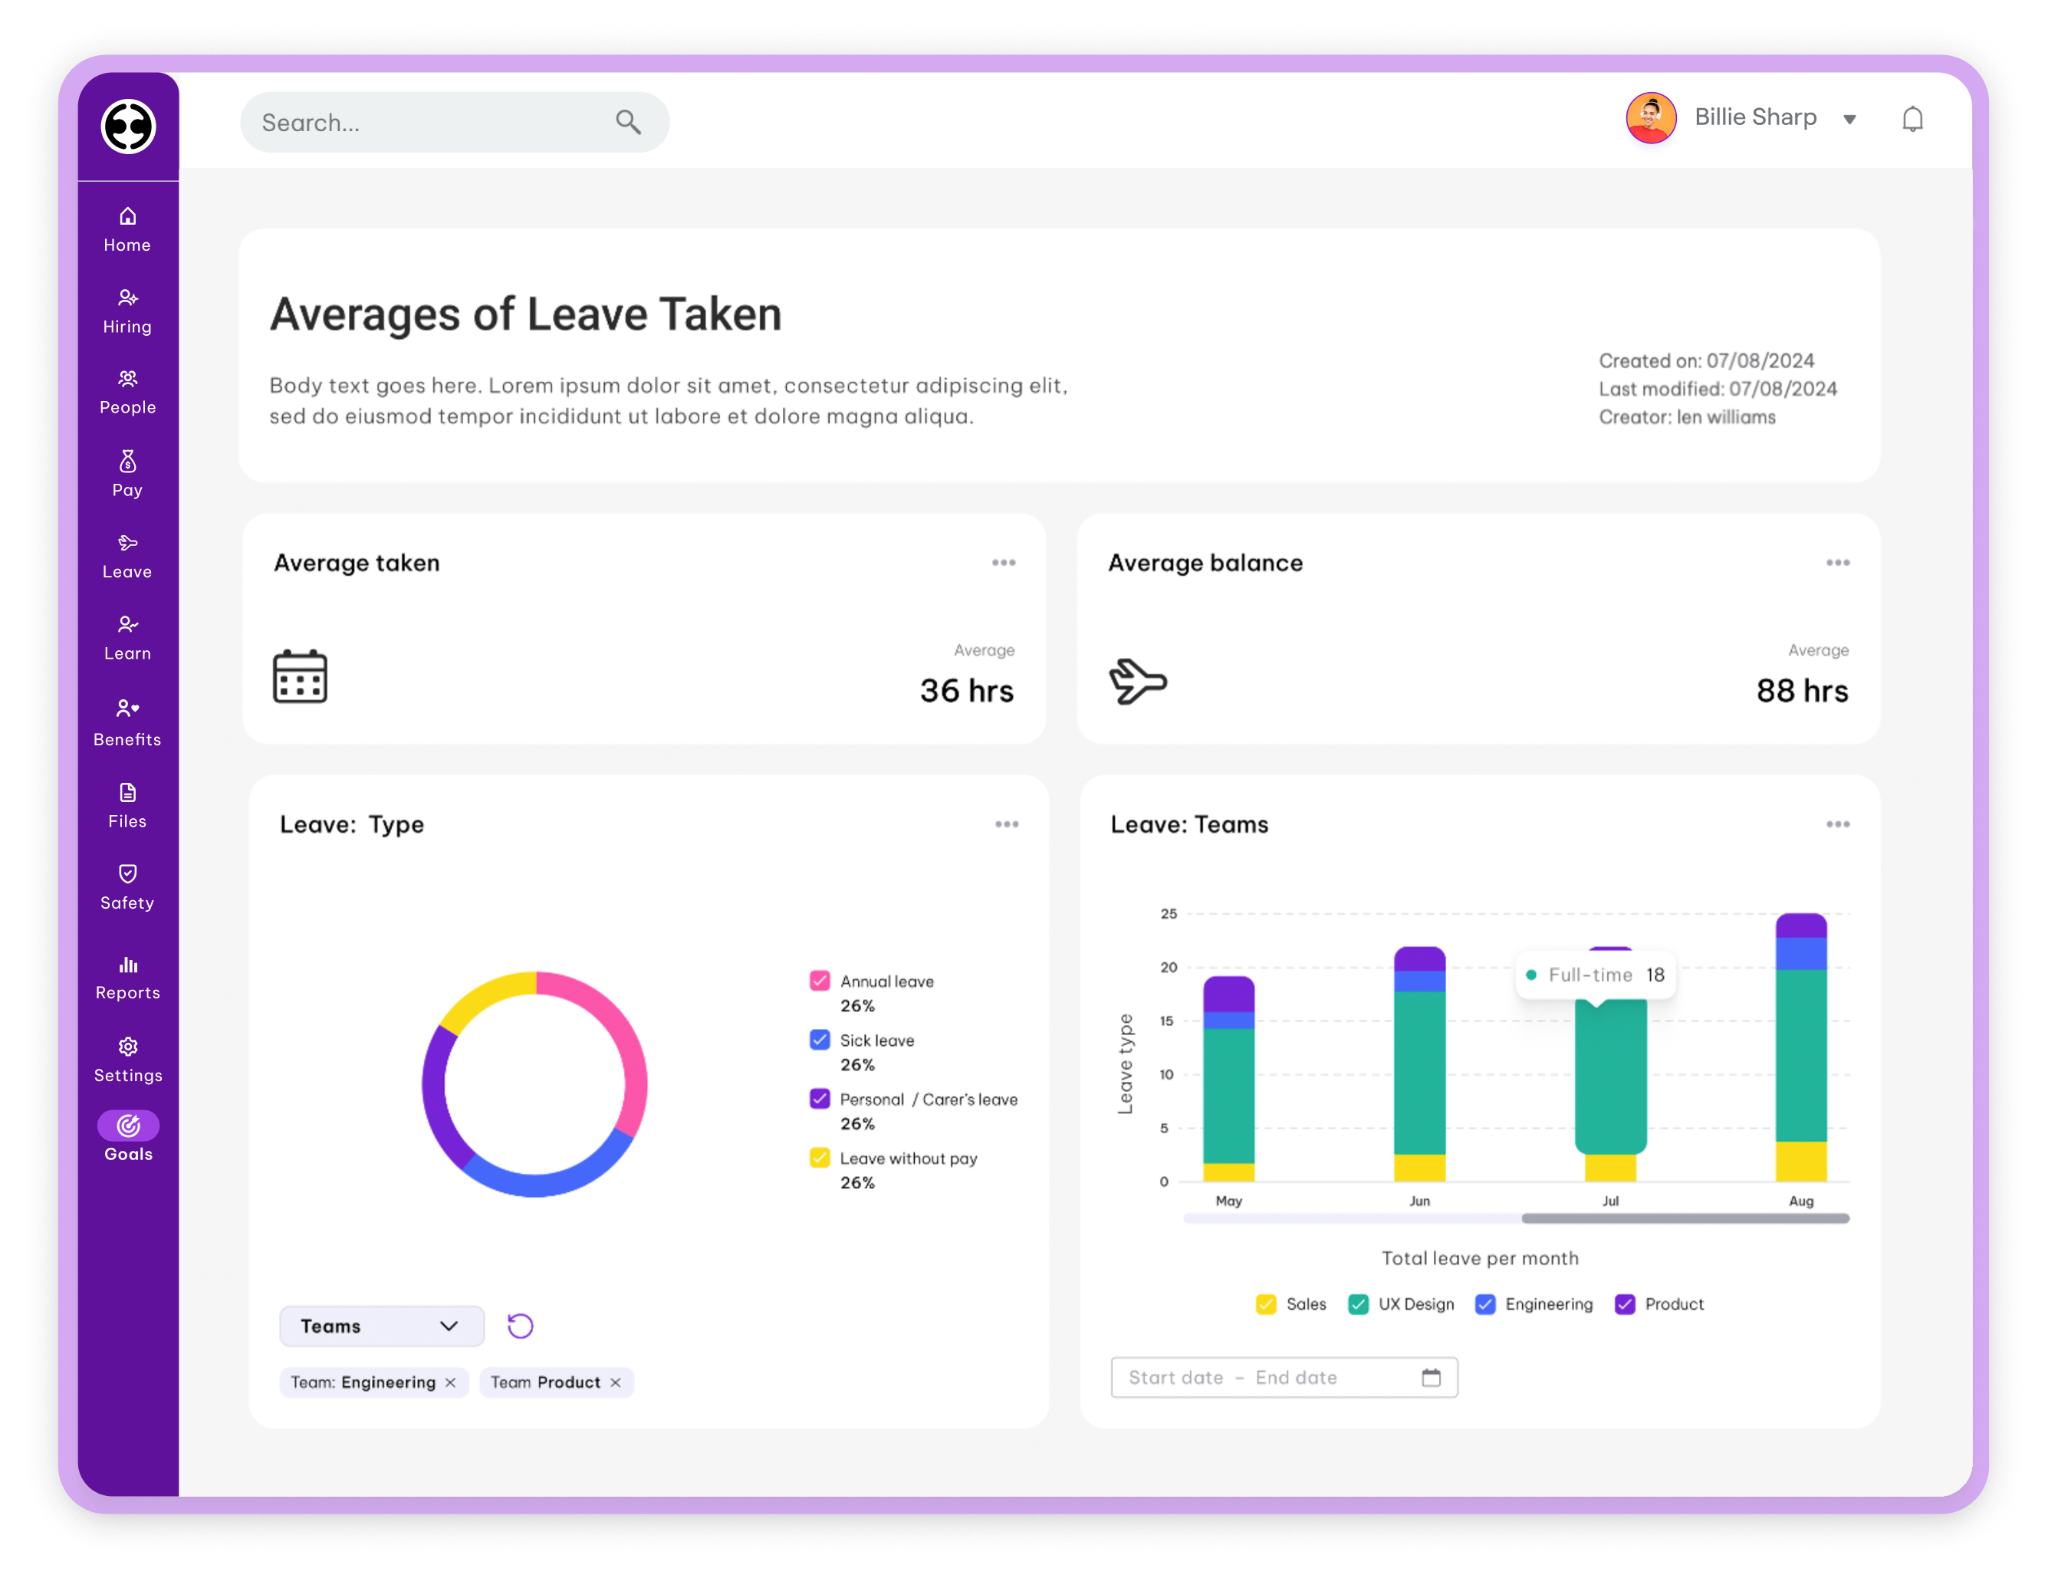The height and width of the screenshot is (1570, 2048).
Task: Open Leave: Type card options menu
Action: pyautogui.click(x=1006, y=824)
